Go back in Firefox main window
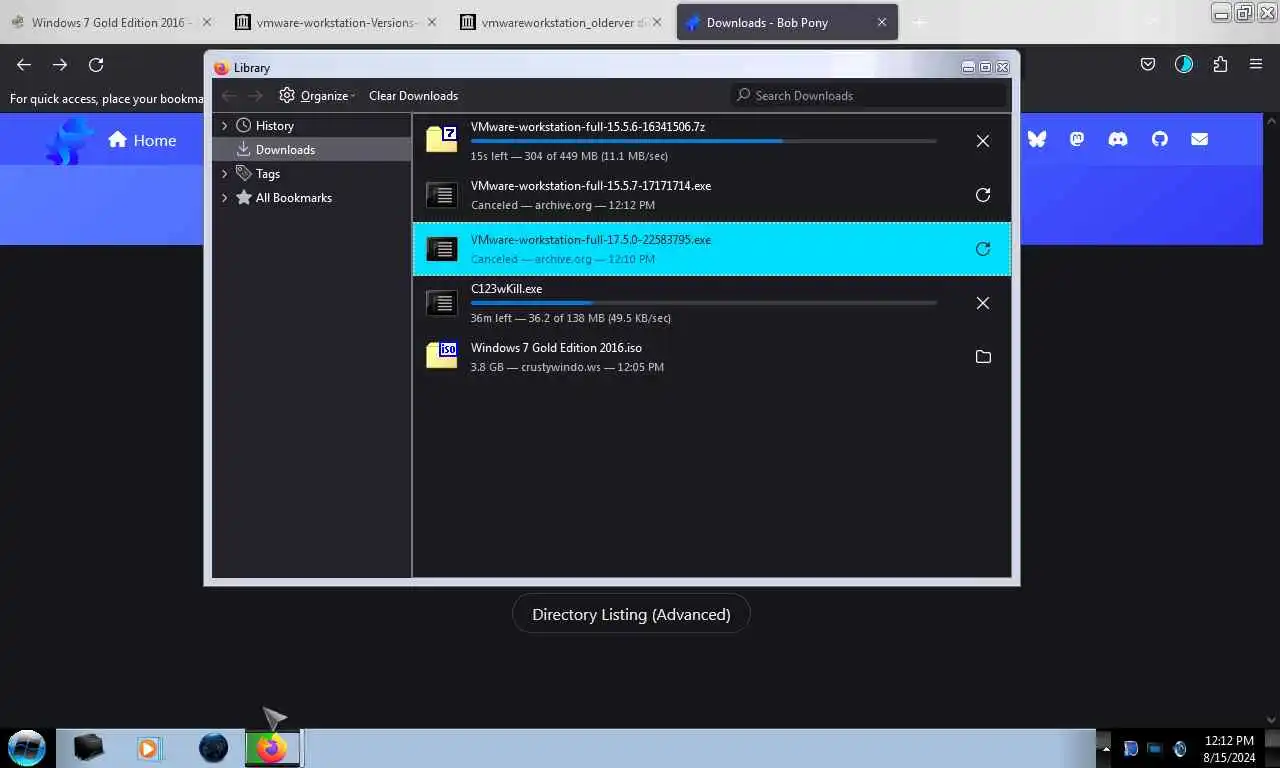 point(24,64)
